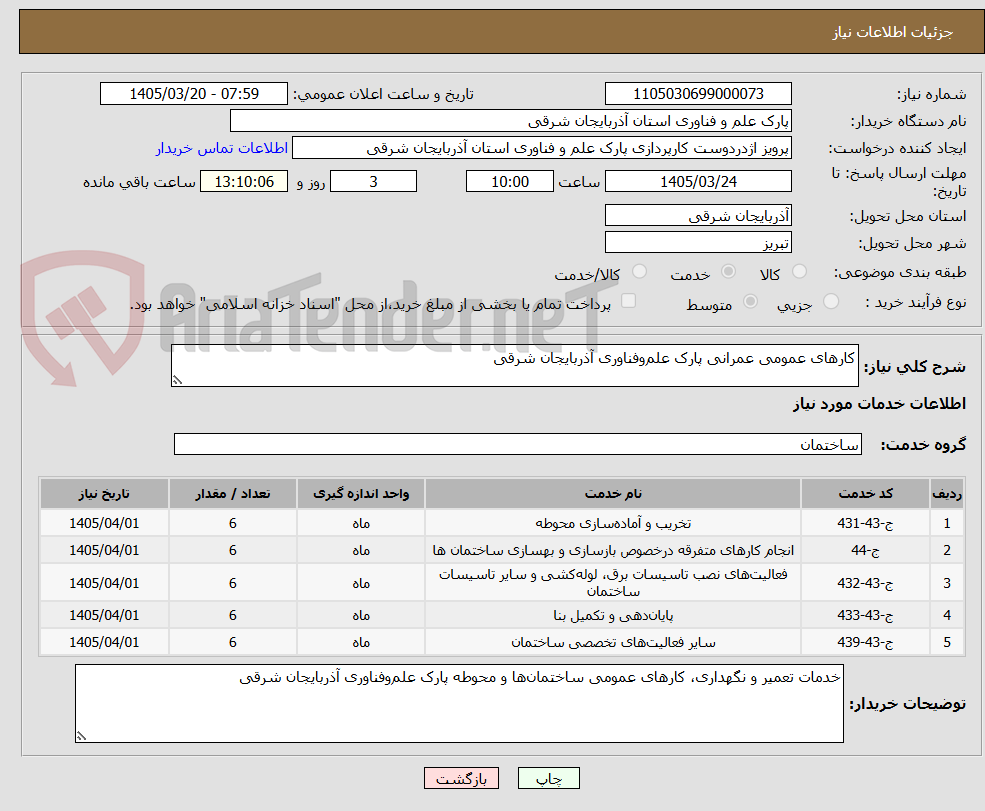This screenshot has height=811, width=985.
Task: Click the deadline hour field 10:00
Action: pos(509,182)
